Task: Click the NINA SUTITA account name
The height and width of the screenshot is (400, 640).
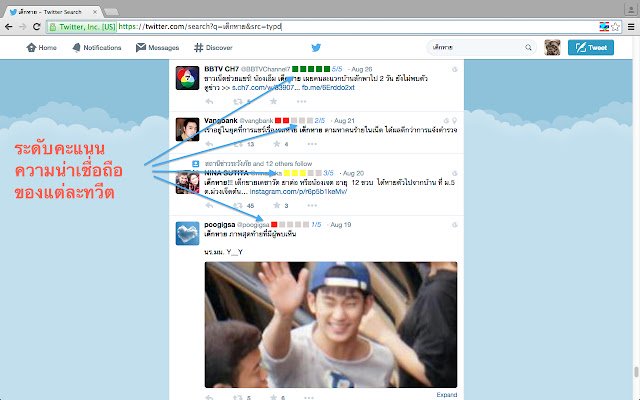Action: click(226, 173)
